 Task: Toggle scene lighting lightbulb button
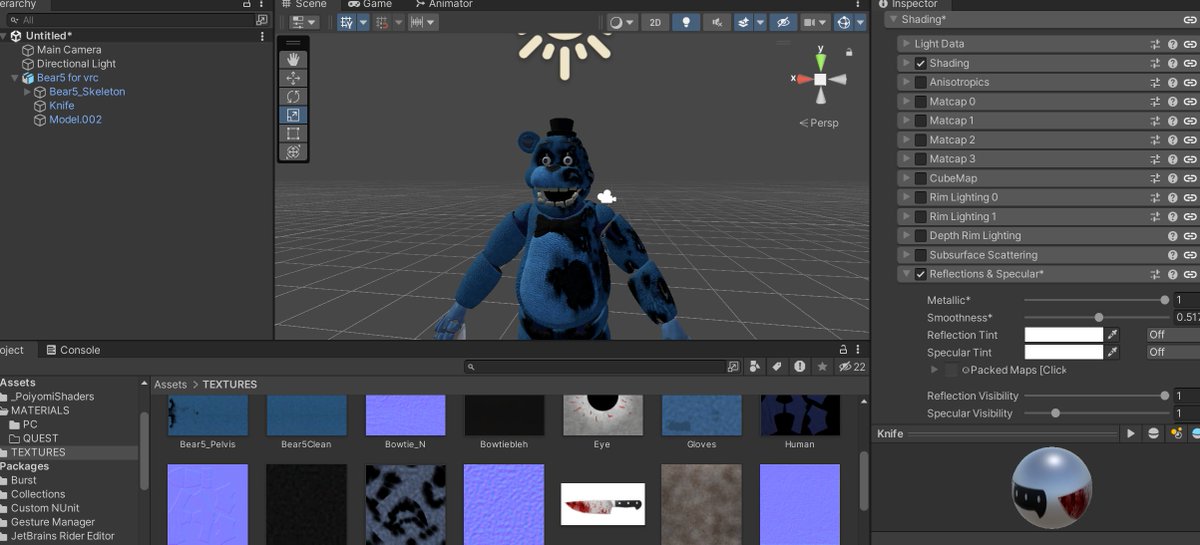click(686, 22)
